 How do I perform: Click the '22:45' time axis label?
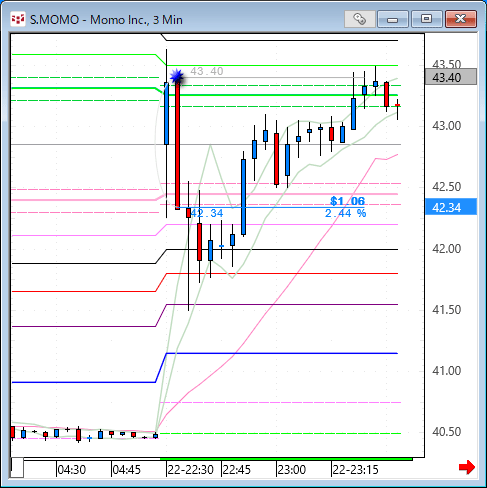[237, 470]
